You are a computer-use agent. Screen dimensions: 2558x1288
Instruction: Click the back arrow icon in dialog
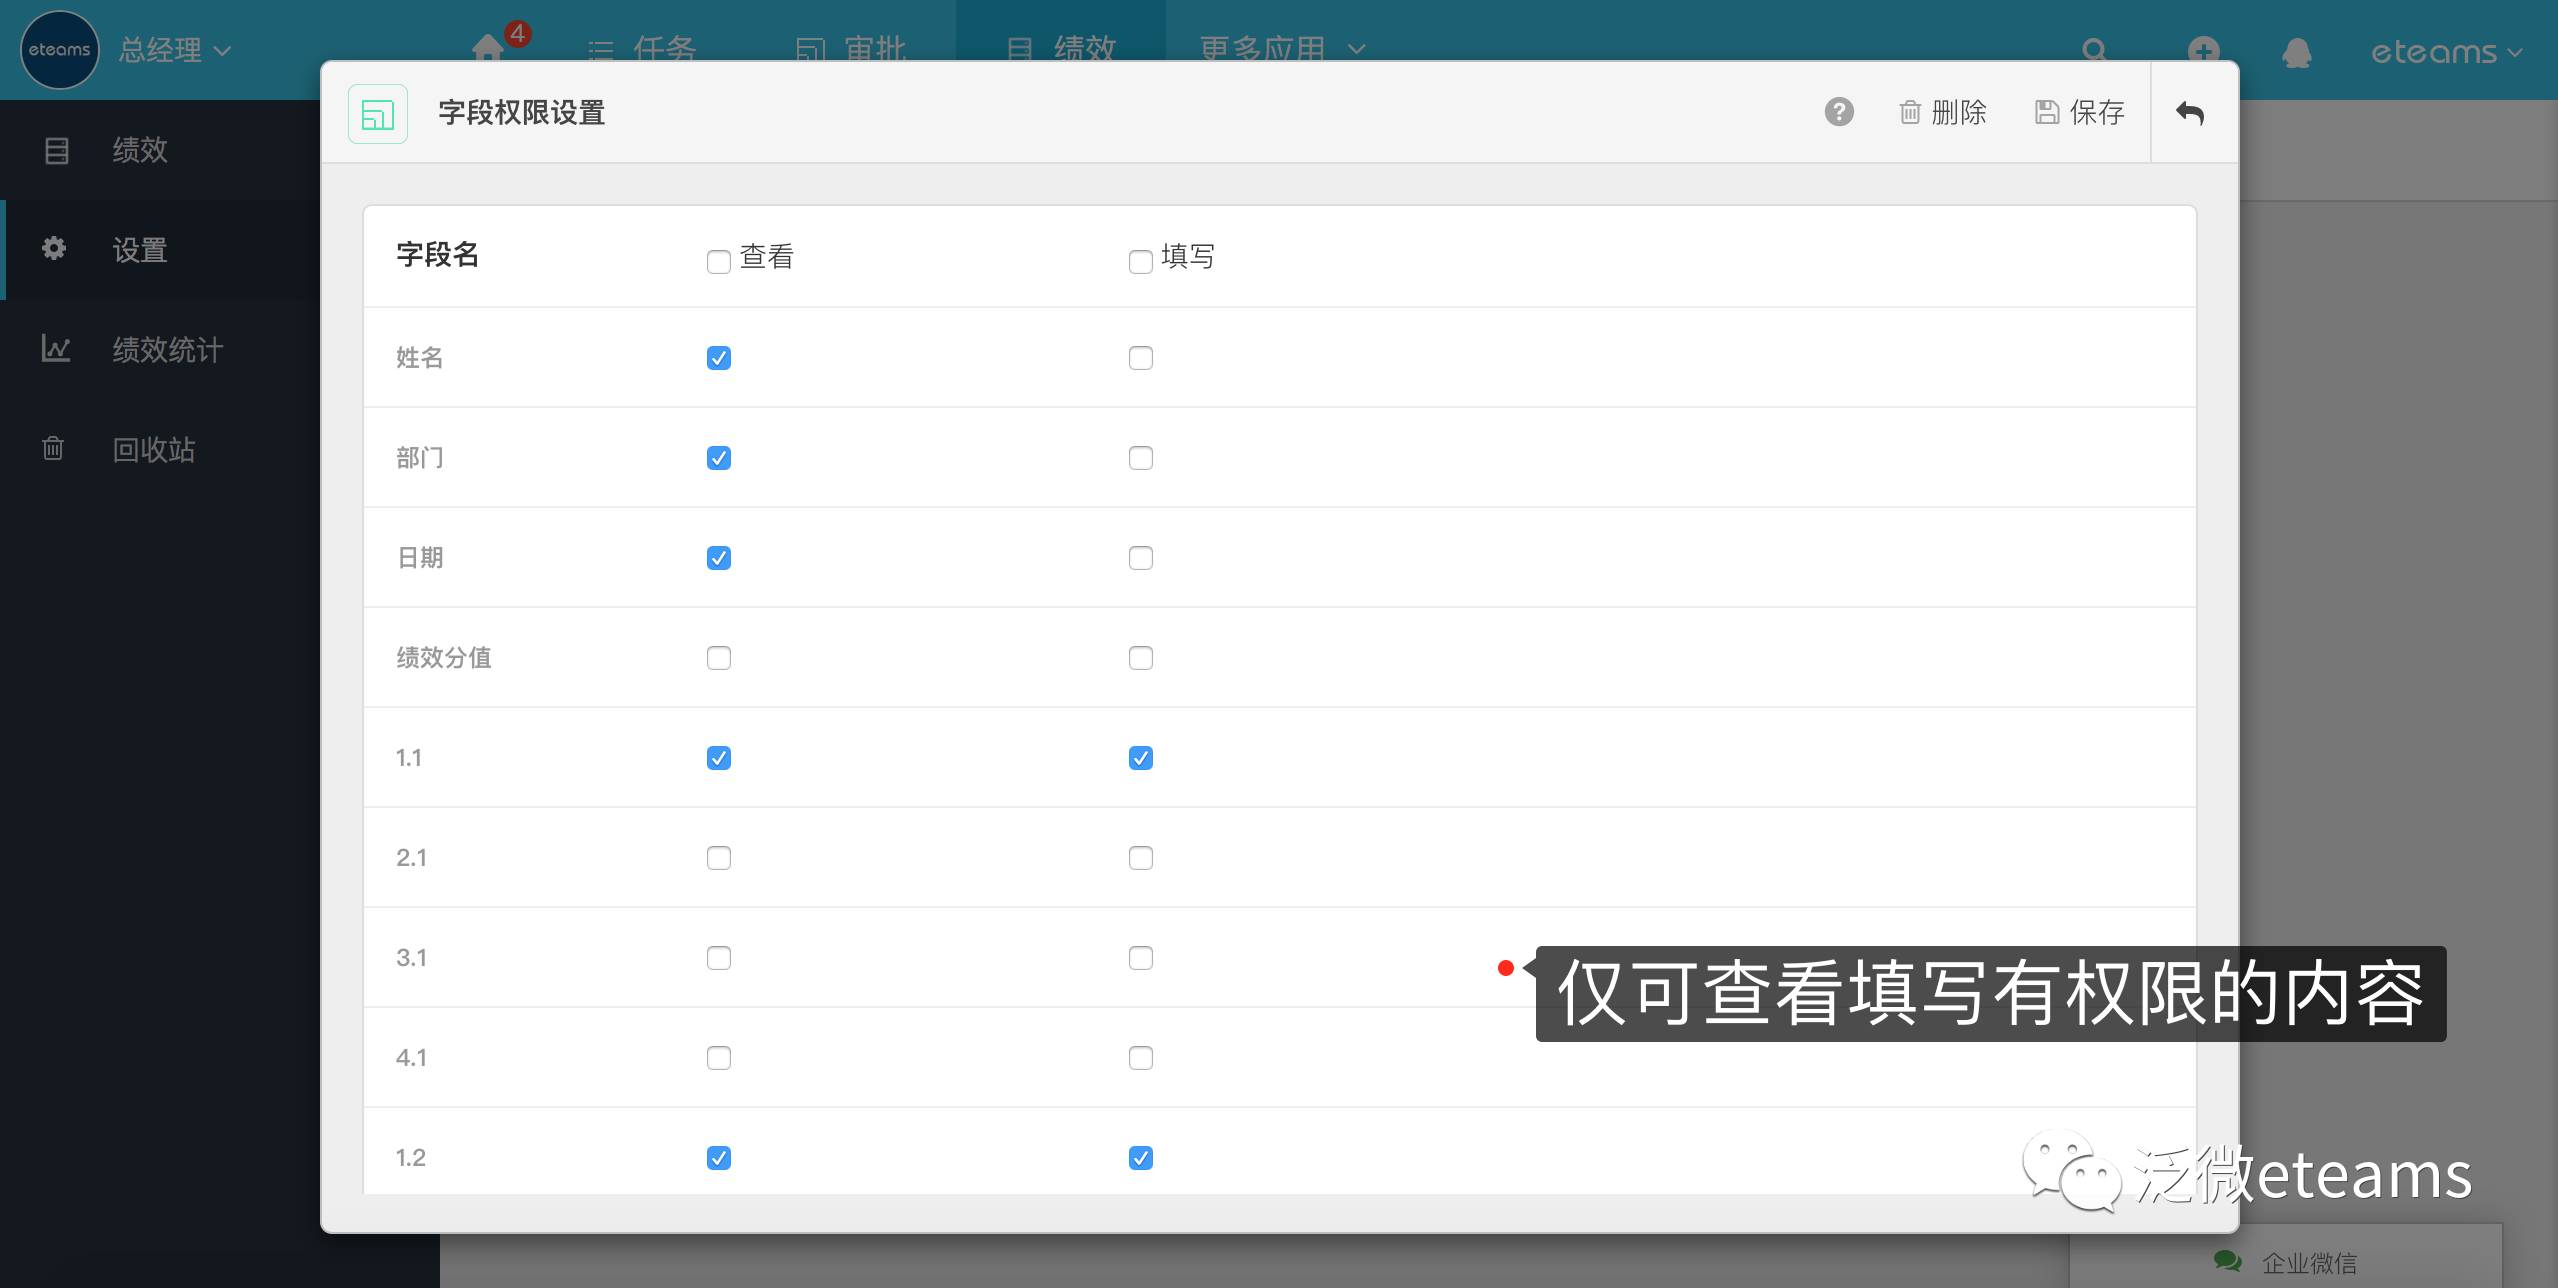point(2190,113)
